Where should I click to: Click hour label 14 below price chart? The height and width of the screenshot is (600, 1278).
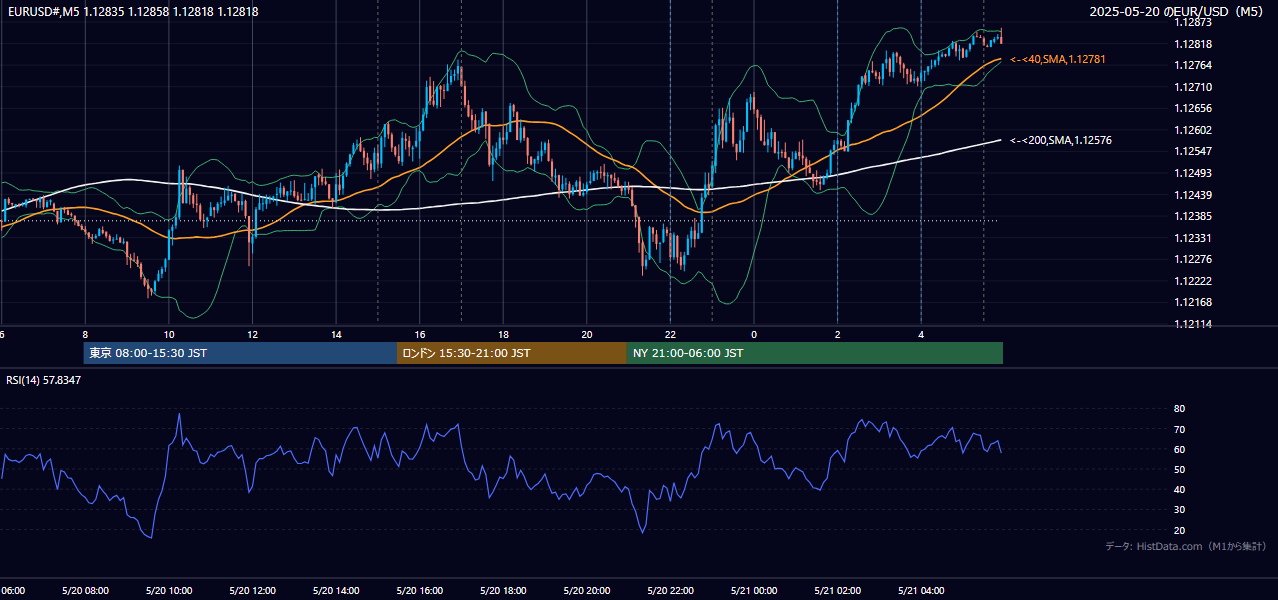coord(336,334)
